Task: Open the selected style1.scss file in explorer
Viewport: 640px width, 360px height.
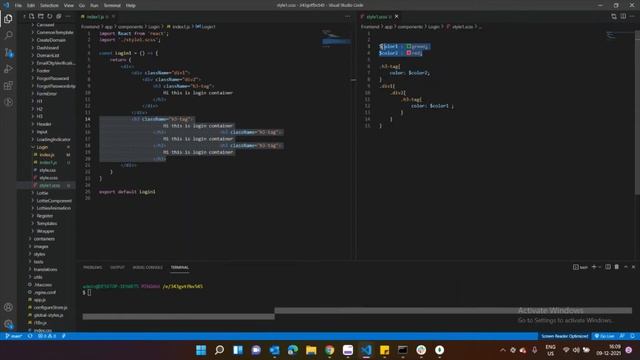Action: (x=49, y=185)
